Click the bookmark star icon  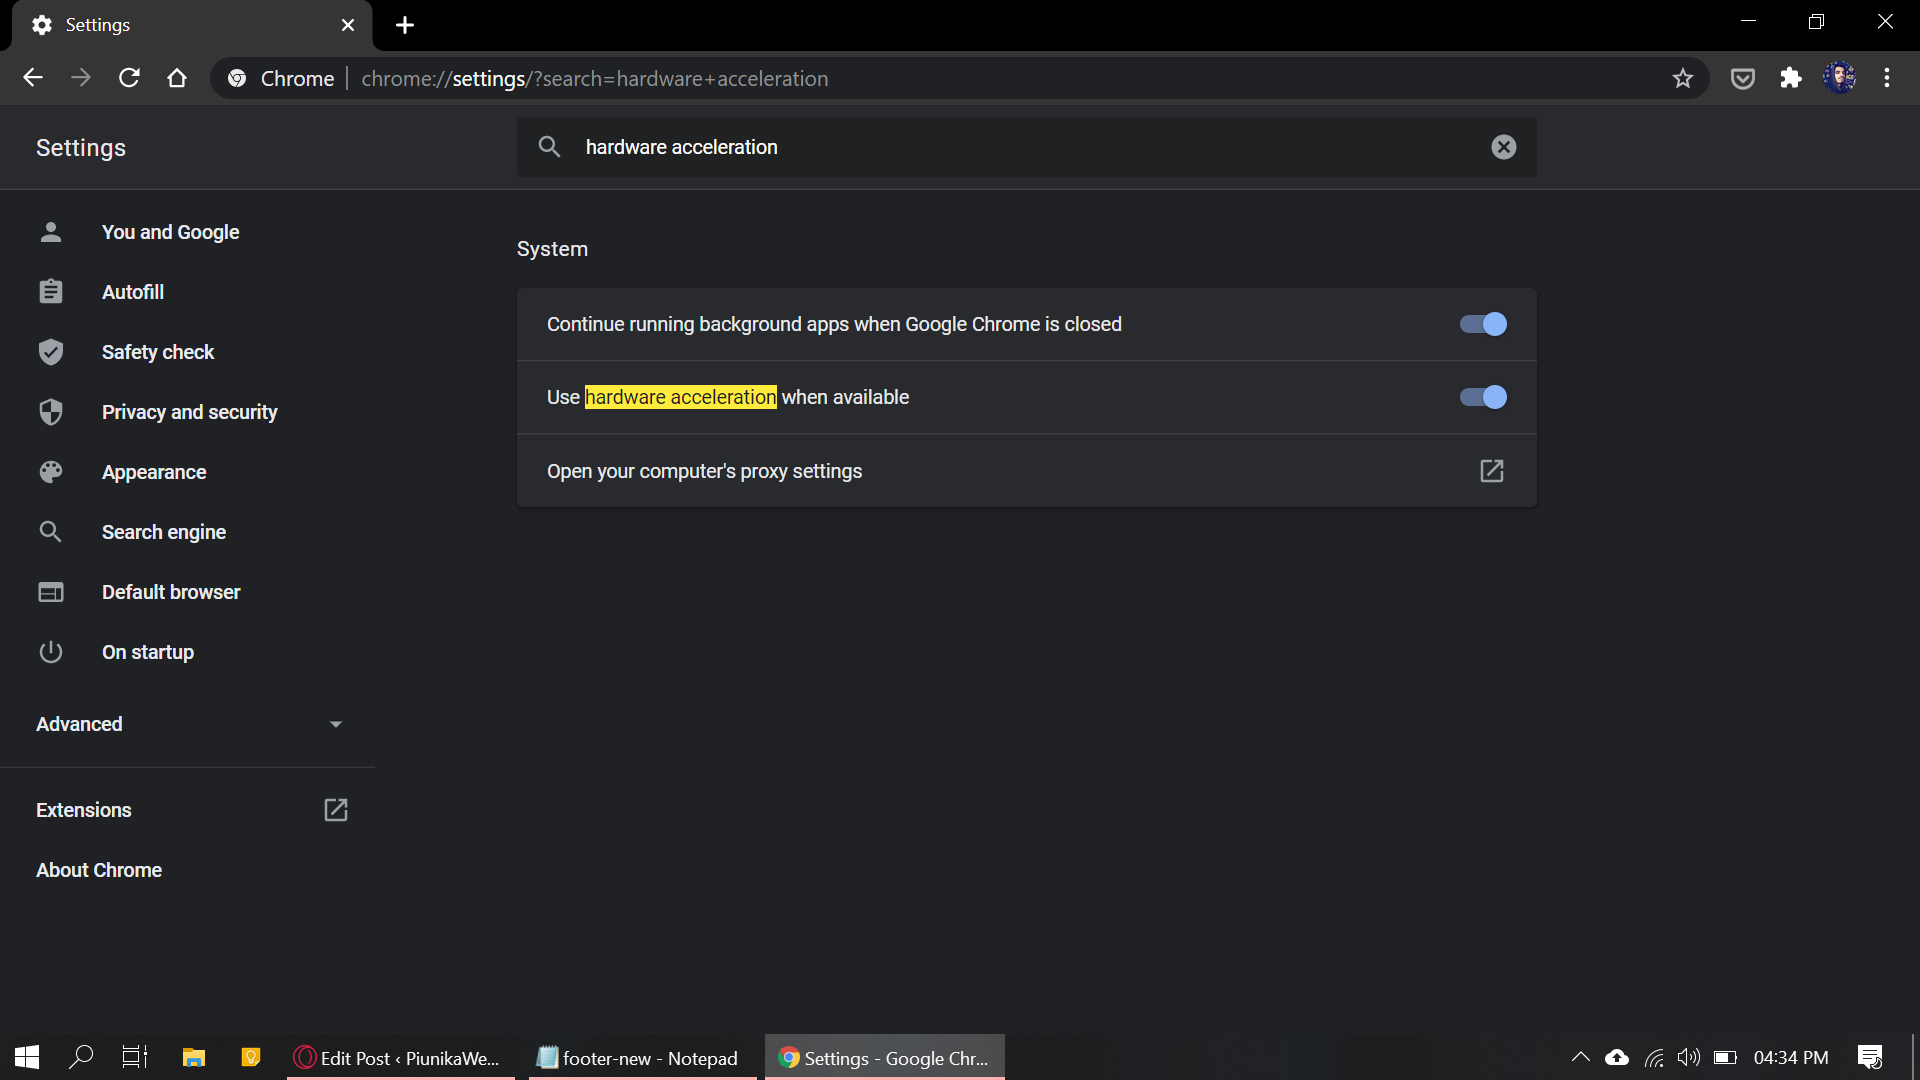pyautogui.click(x=1683, y=78)
